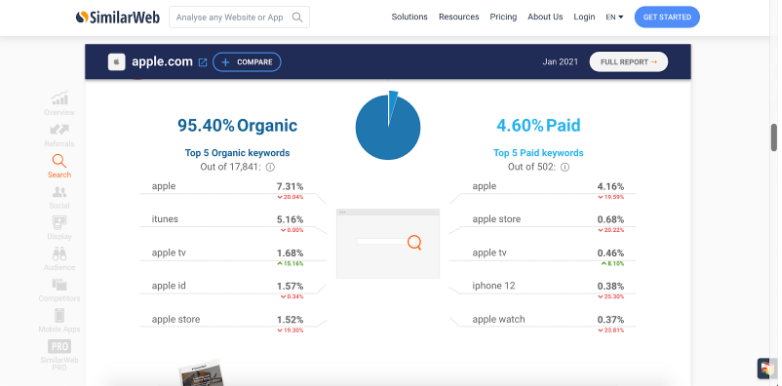The height and width of the screenshot is (386, 782).
Task: Click the page vertical scrollbar thumb
Action: [774, 137]
